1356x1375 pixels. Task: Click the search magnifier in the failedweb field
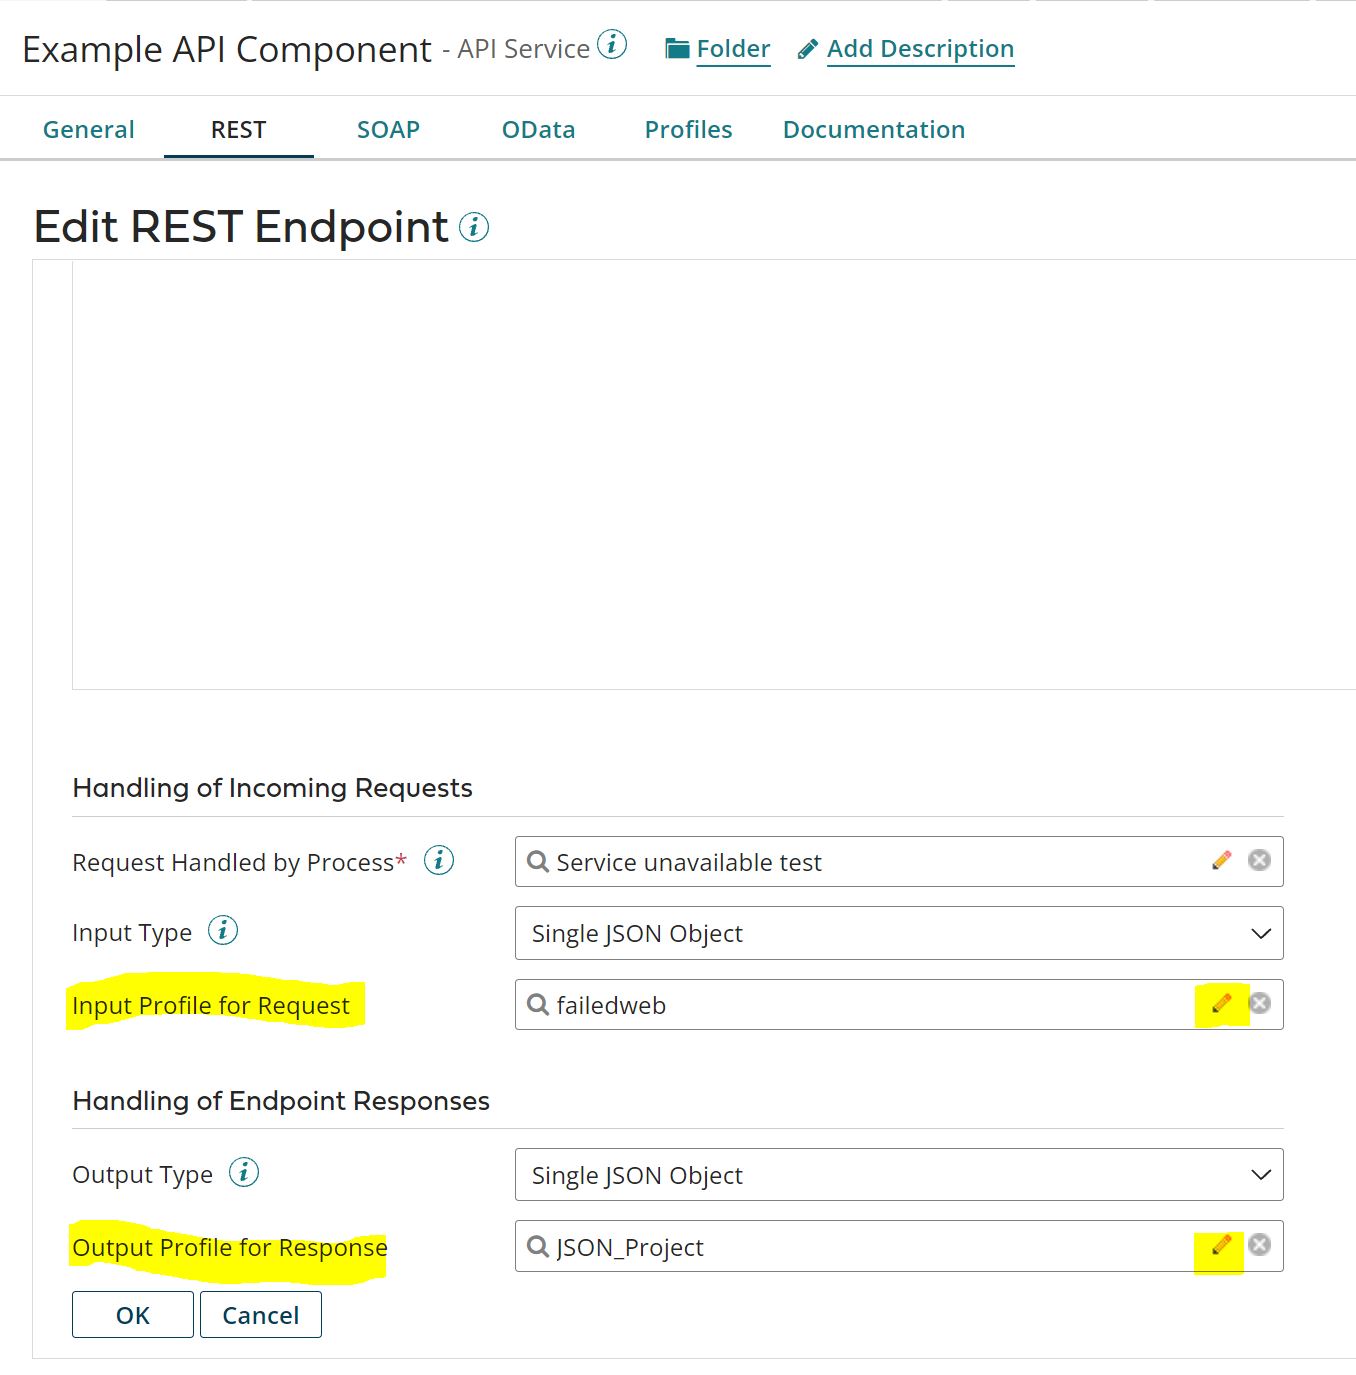(537, 1005)
